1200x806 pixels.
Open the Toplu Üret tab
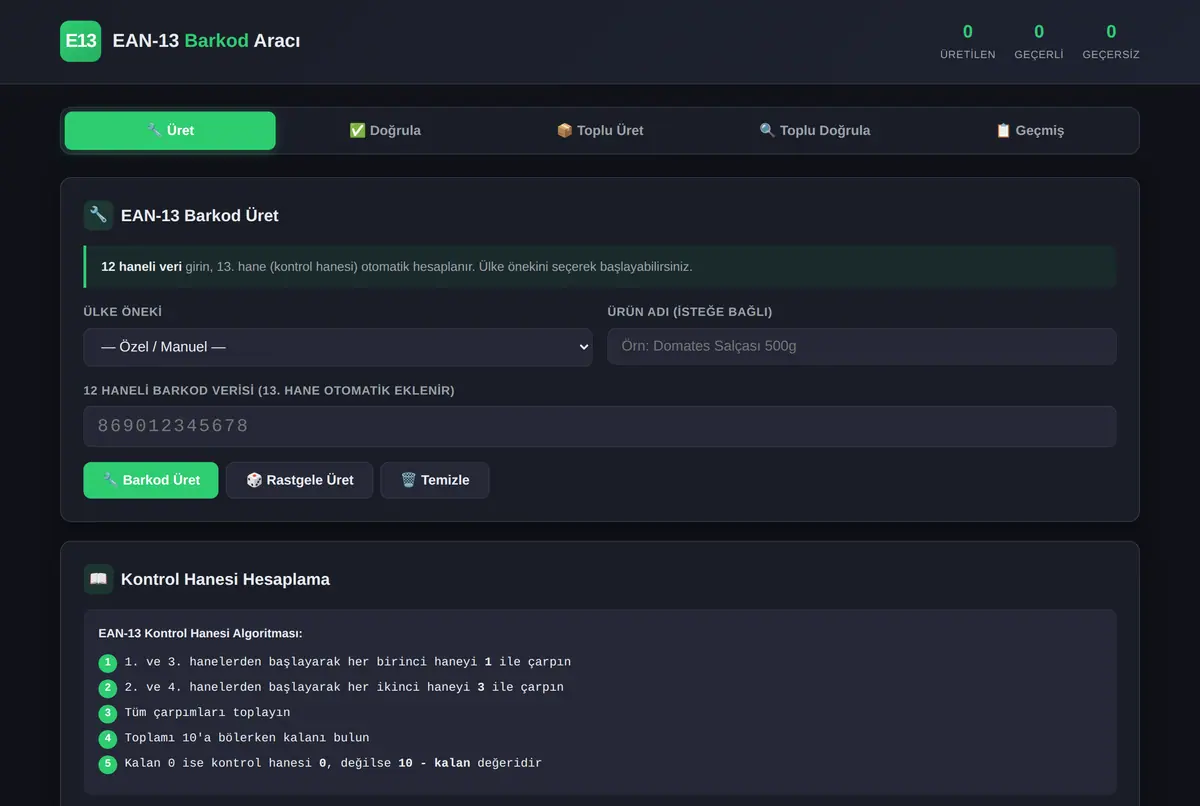click(x=600, y=131)
